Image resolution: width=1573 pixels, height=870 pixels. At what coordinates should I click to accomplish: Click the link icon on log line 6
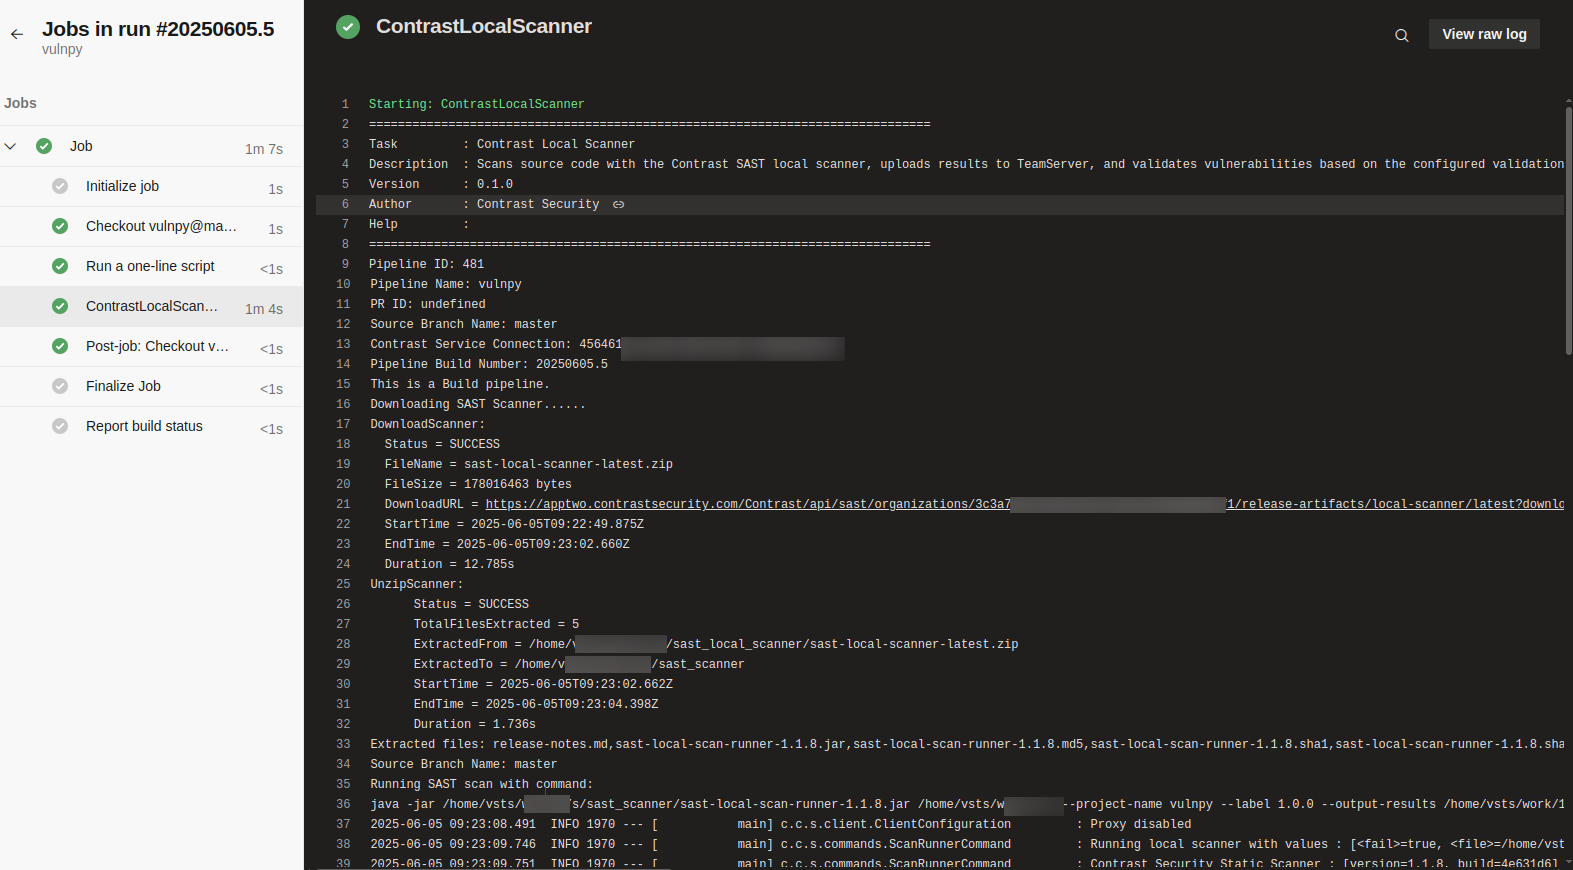(618, 205)
